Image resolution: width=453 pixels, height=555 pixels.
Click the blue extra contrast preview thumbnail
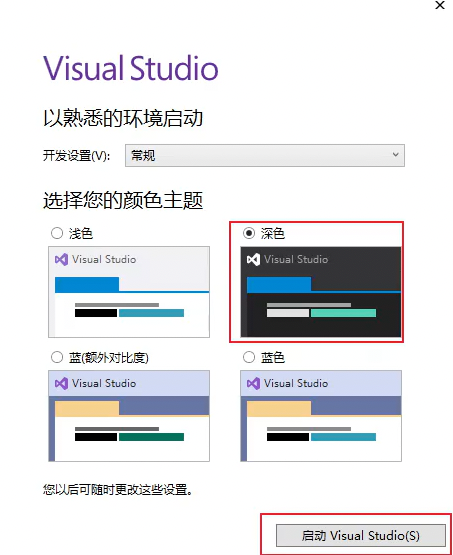coord(129,416)
